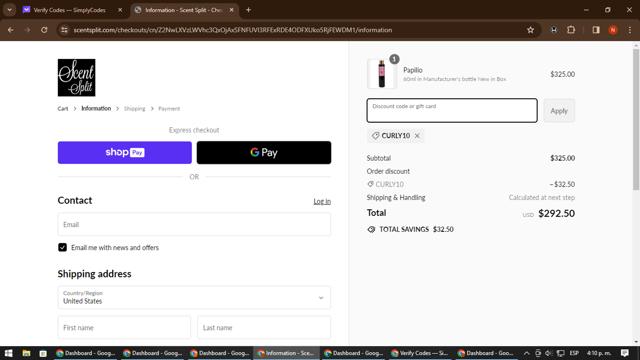Viewport: 640px width, 360px height.
Task: Switch to Verify Codes taskbar window
Action: coord(420,353)
